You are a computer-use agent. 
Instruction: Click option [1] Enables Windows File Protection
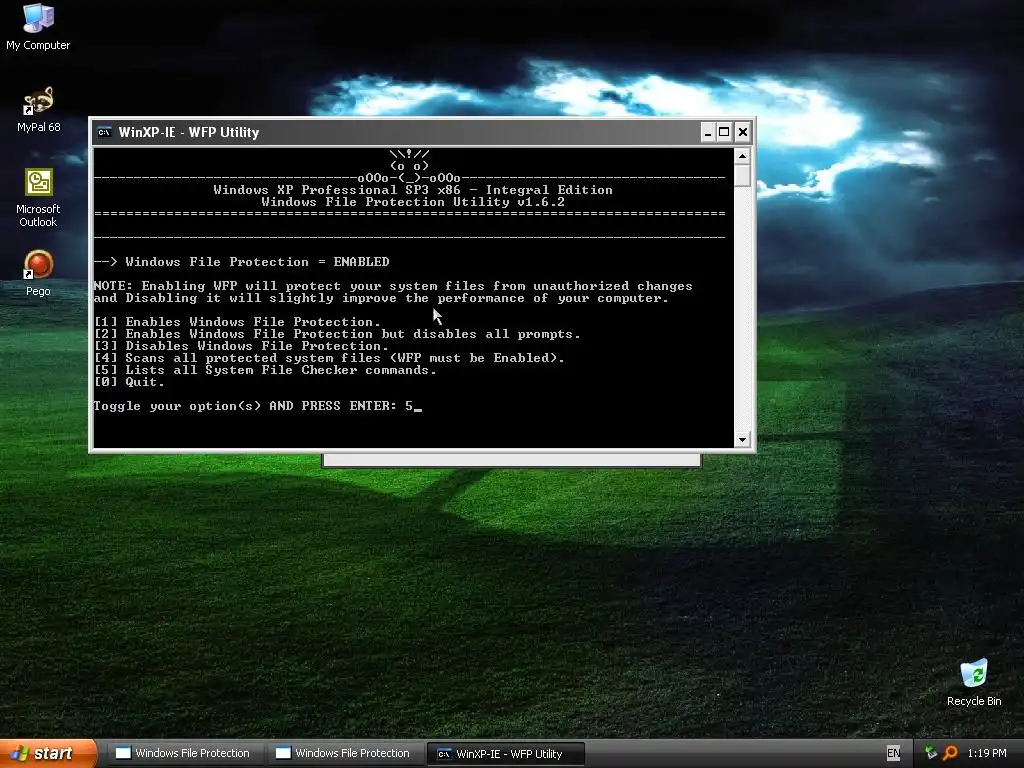tap(237, 322)
